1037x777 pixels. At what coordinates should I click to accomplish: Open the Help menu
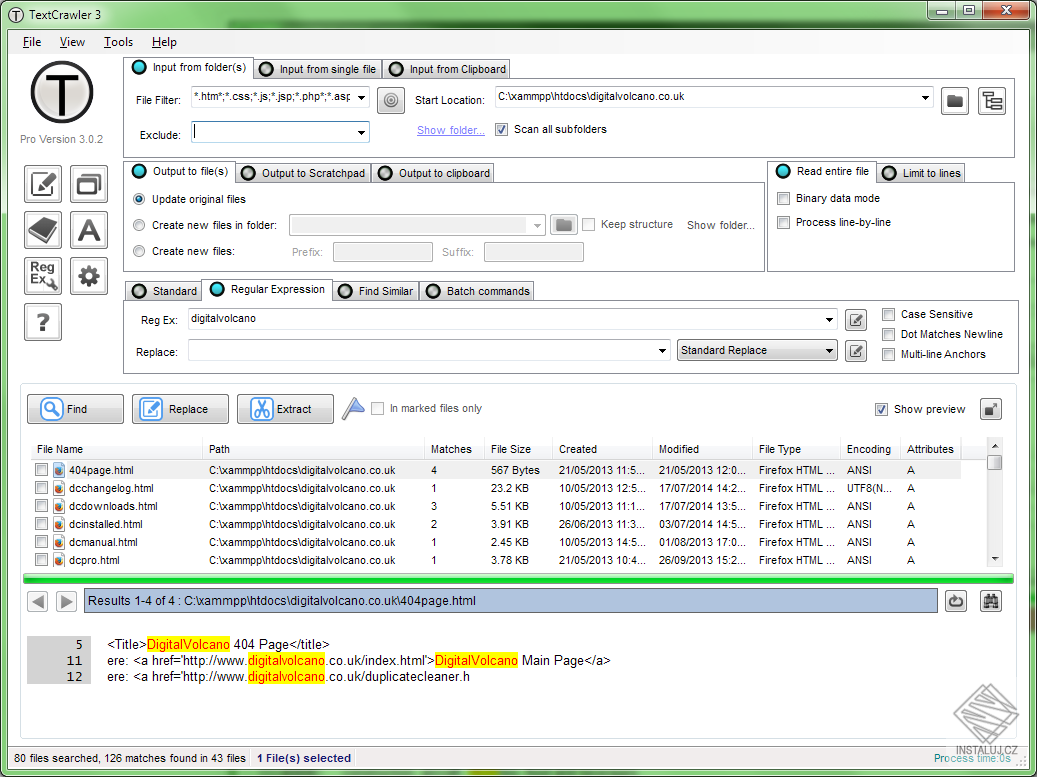tap(164, 42)
